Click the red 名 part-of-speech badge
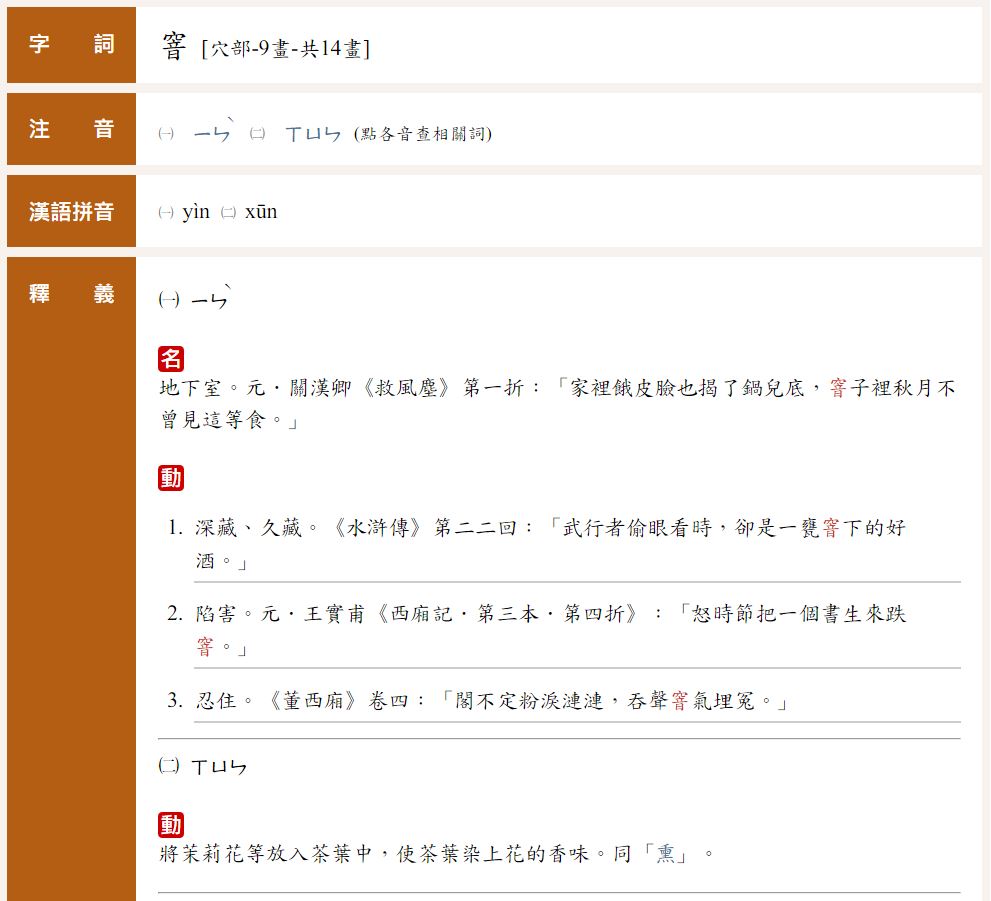991x901 pixels. pyautogui.click(x=171, y=359)
